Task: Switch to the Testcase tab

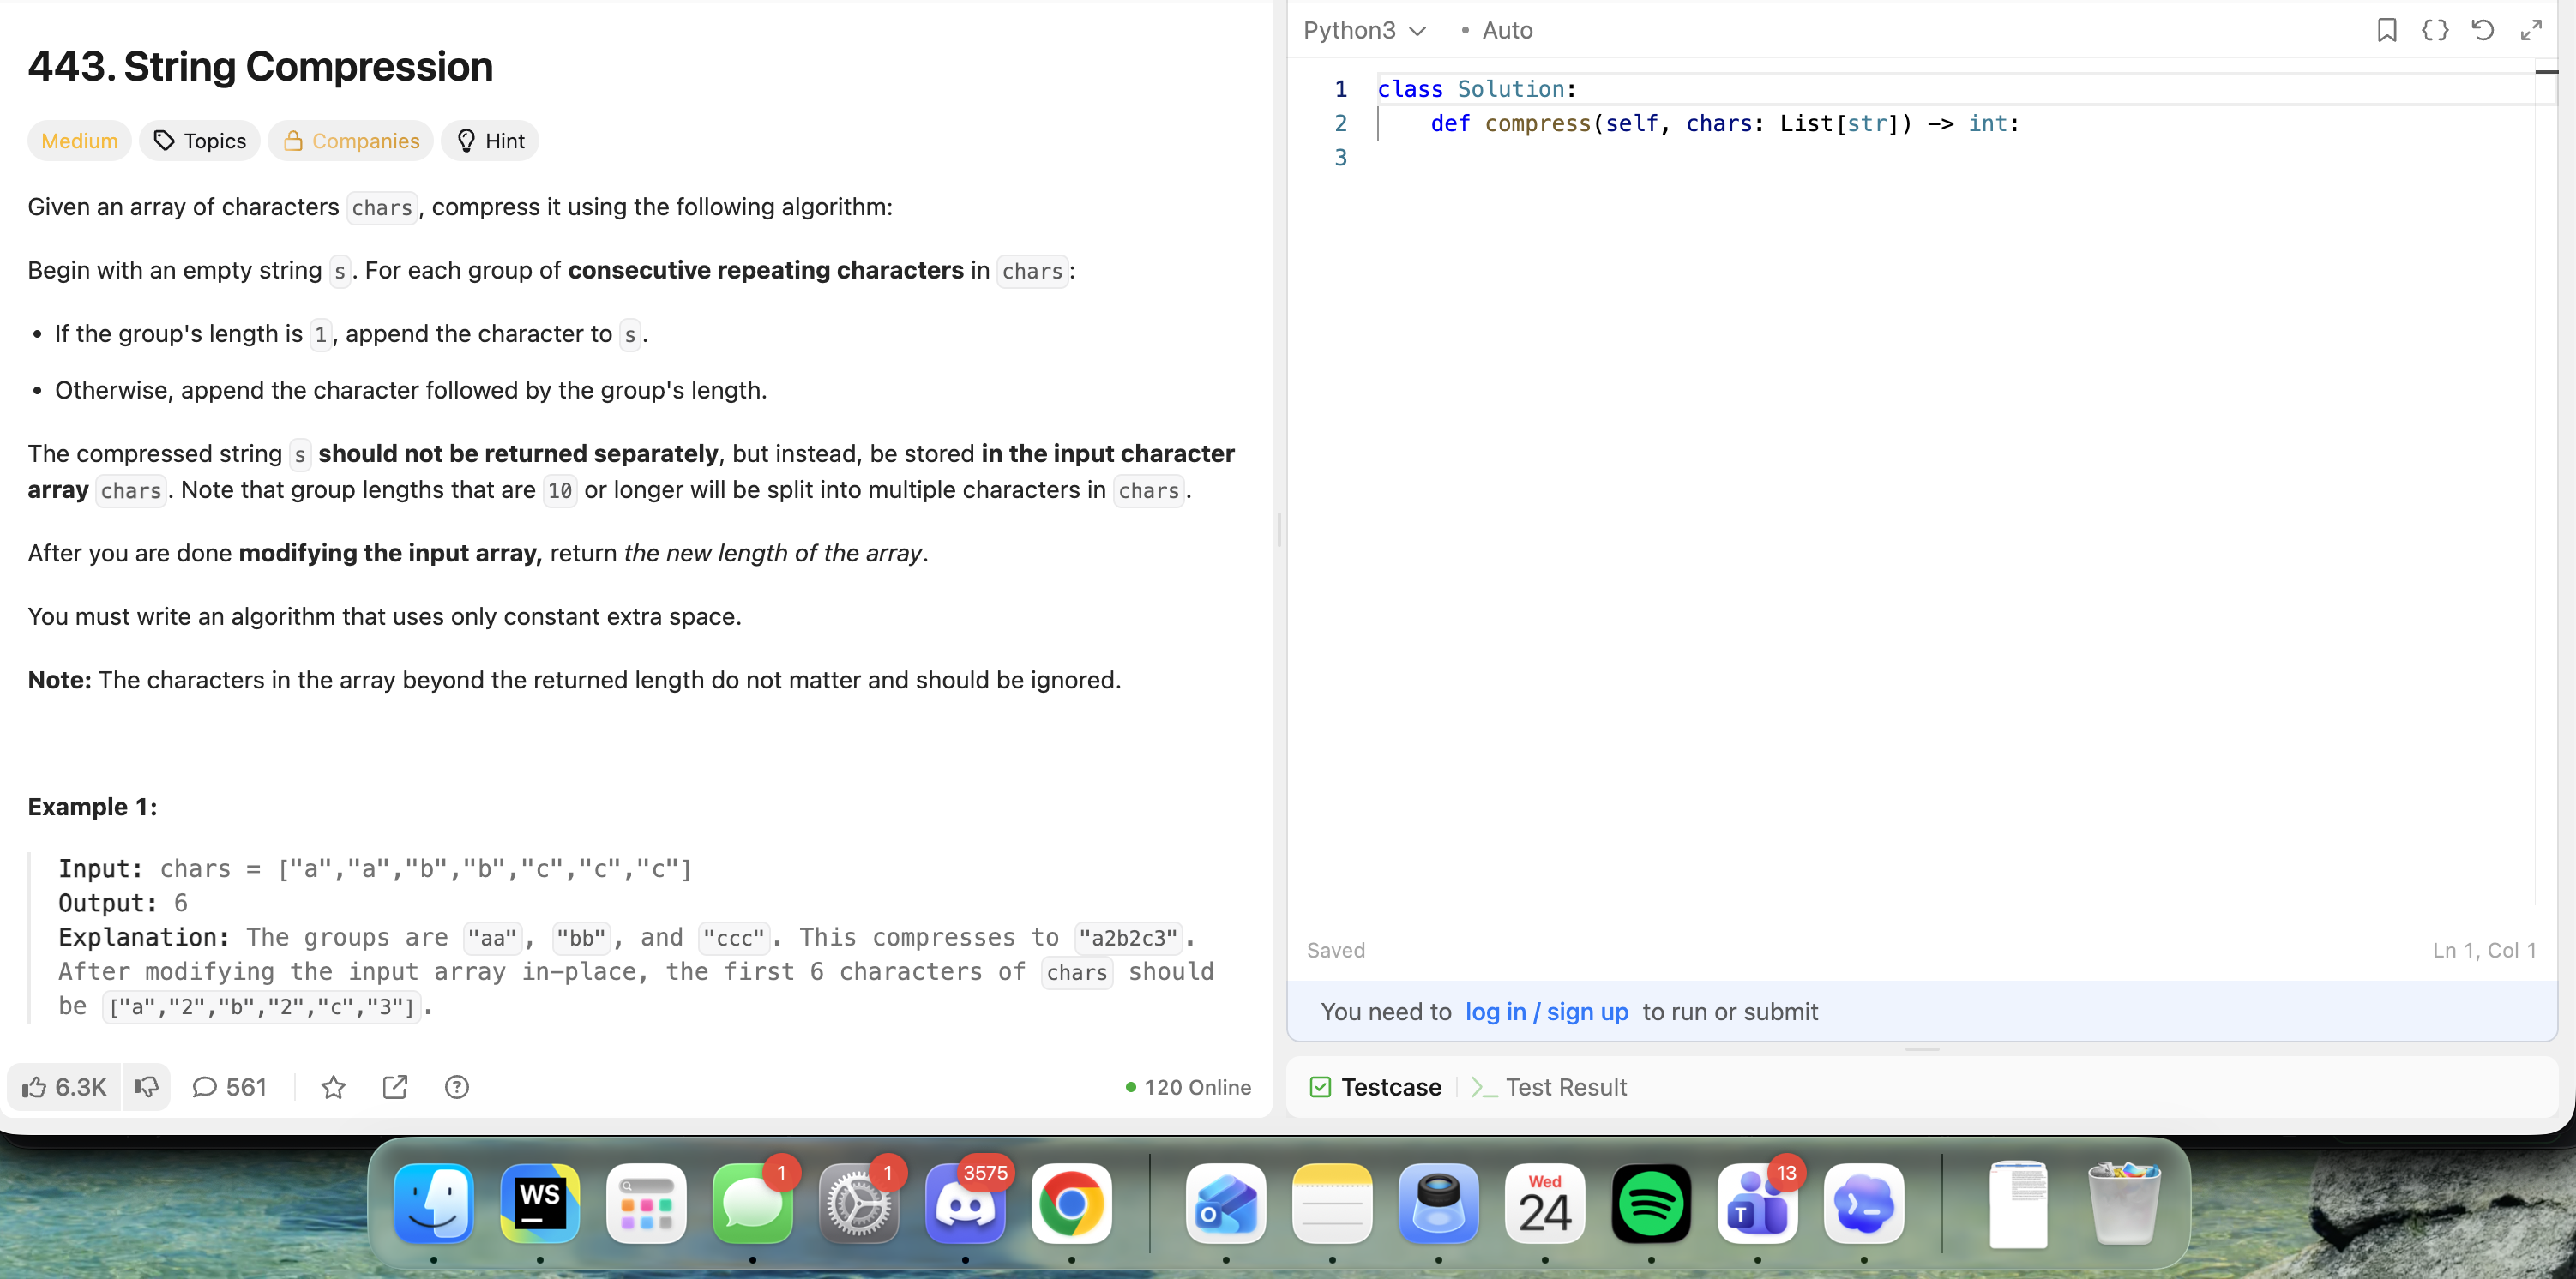Action: coord(1375,1087)
